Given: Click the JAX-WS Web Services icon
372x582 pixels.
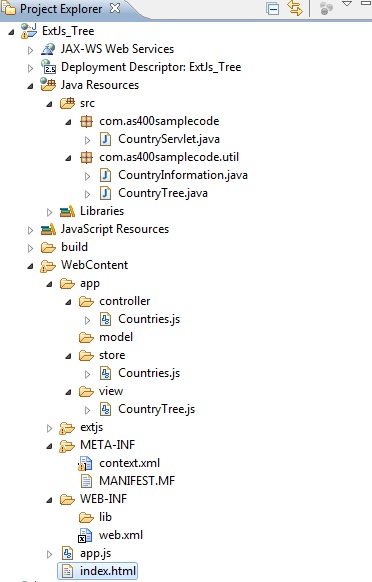Looking at the screenshot, I should pos(48,49).
